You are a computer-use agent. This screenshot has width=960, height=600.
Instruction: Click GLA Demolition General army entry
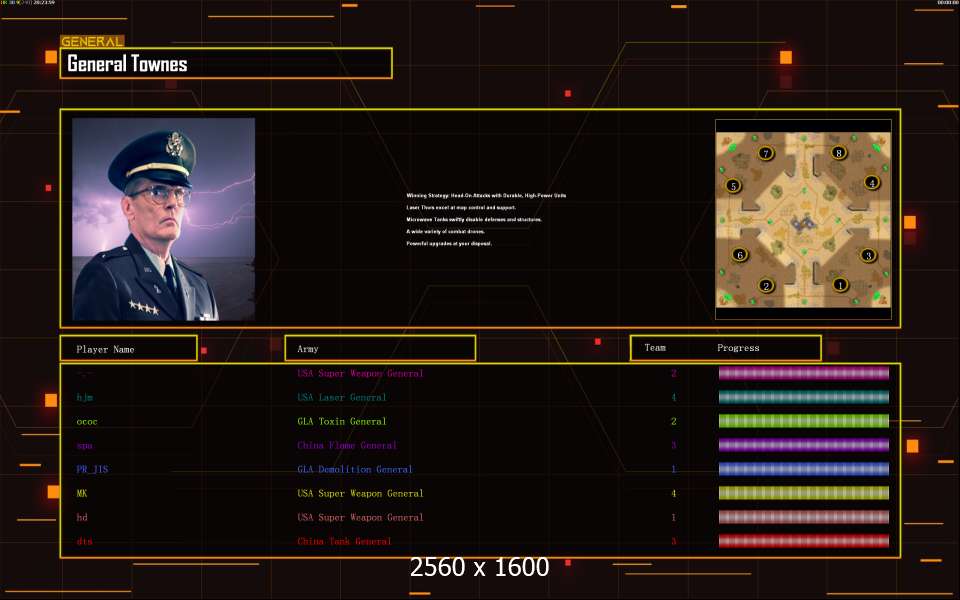(354, 470)
